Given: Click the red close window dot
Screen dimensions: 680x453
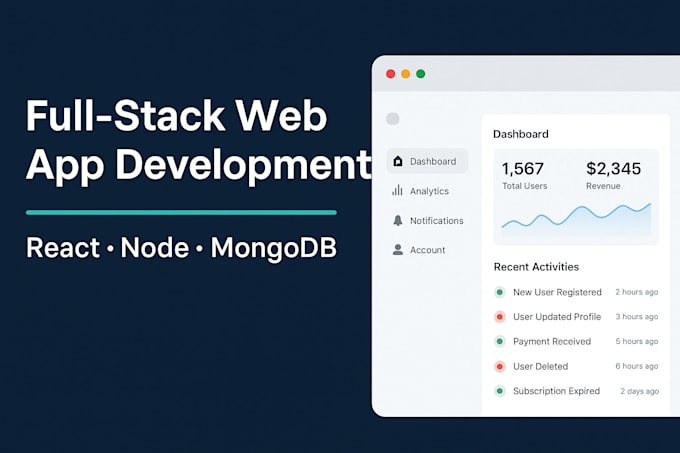Looking at the screenshot, I should tap(390, 74).
